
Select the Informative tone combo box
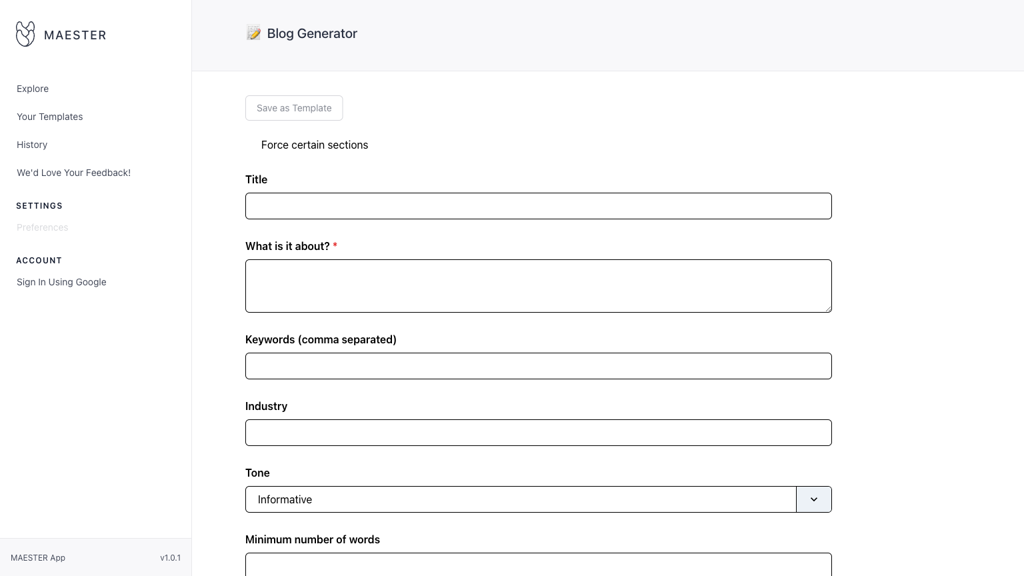pos(520,499)
